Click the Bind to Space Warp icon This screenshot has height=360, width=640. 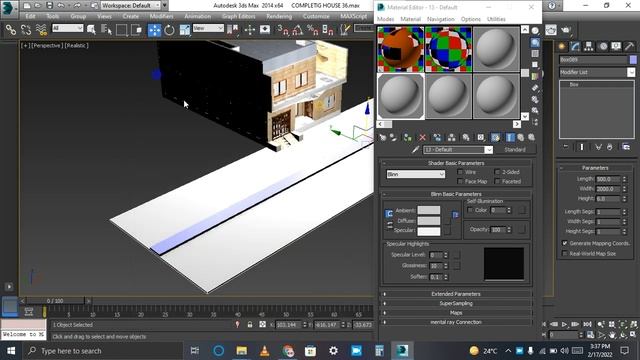[x=41, y=30]
